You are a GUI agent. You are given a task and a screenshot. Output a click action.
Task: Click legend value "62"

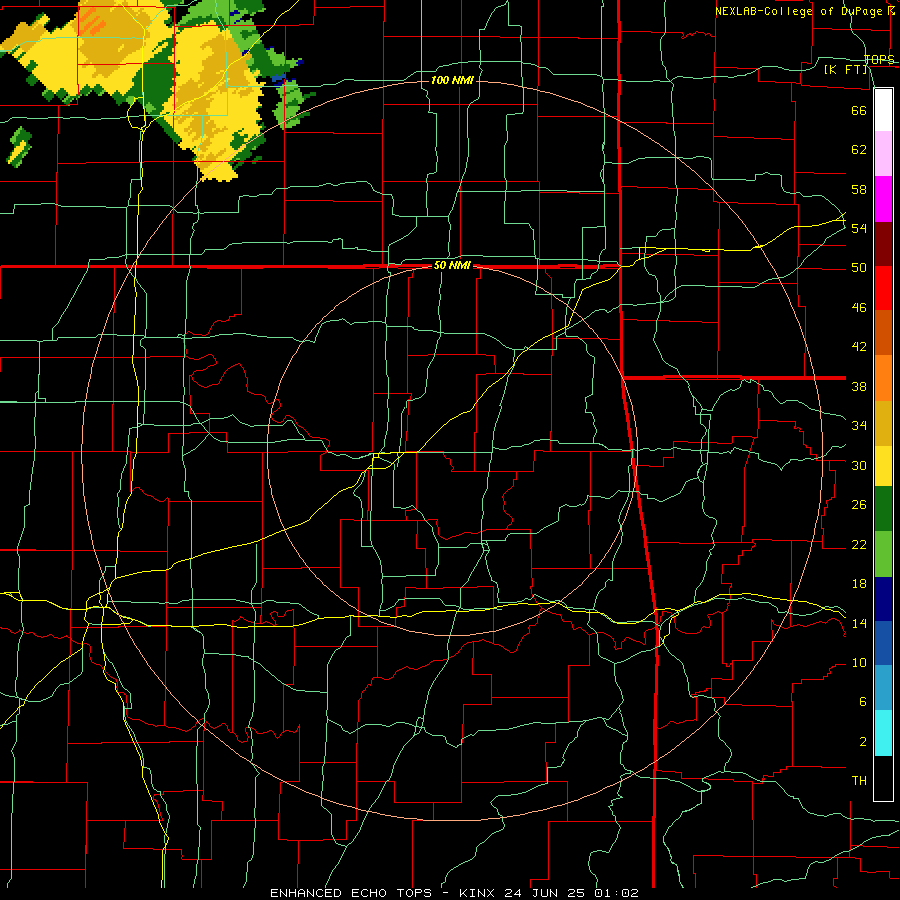pyautogui.click(x=859, y=150)
